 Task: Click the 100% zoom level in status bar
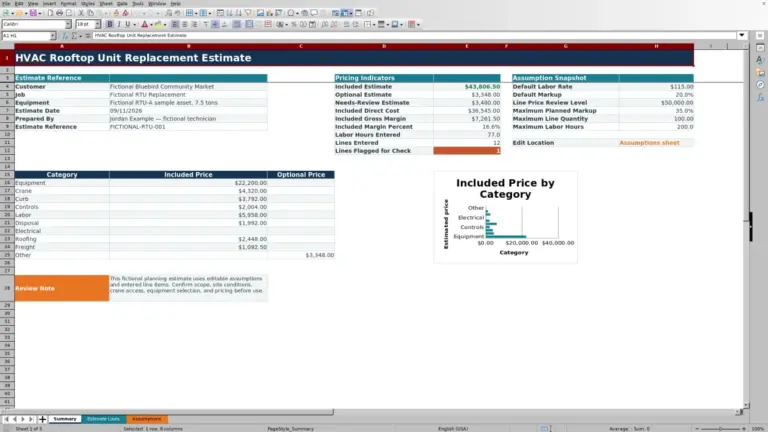(x=758, y=429)
